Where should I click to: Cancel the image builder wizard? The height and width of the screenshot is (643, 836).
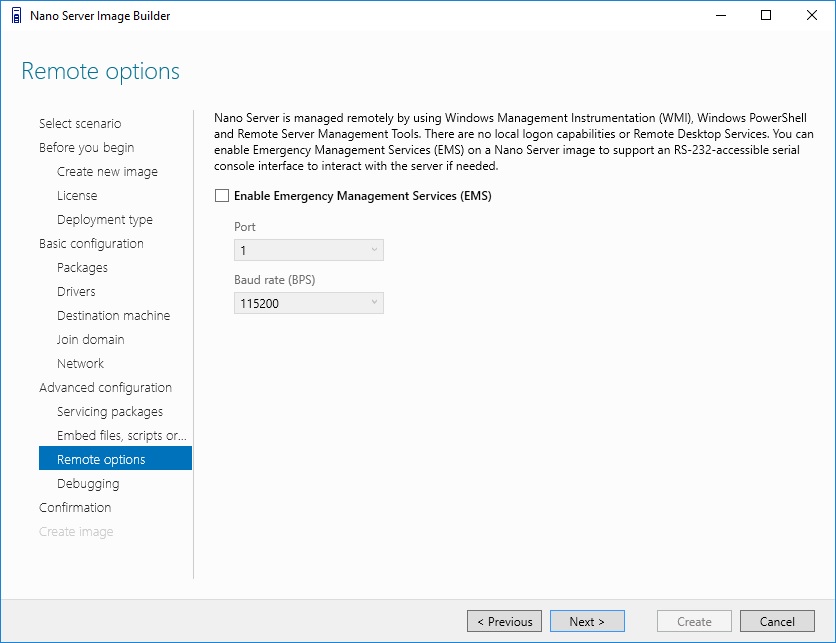pos(777,621)
